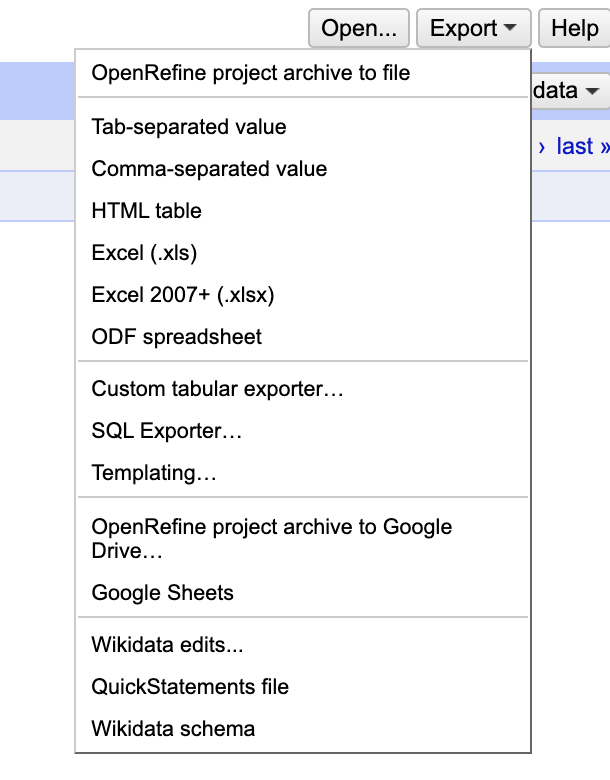Select Comma-separated value export

(x=303, y=169)
